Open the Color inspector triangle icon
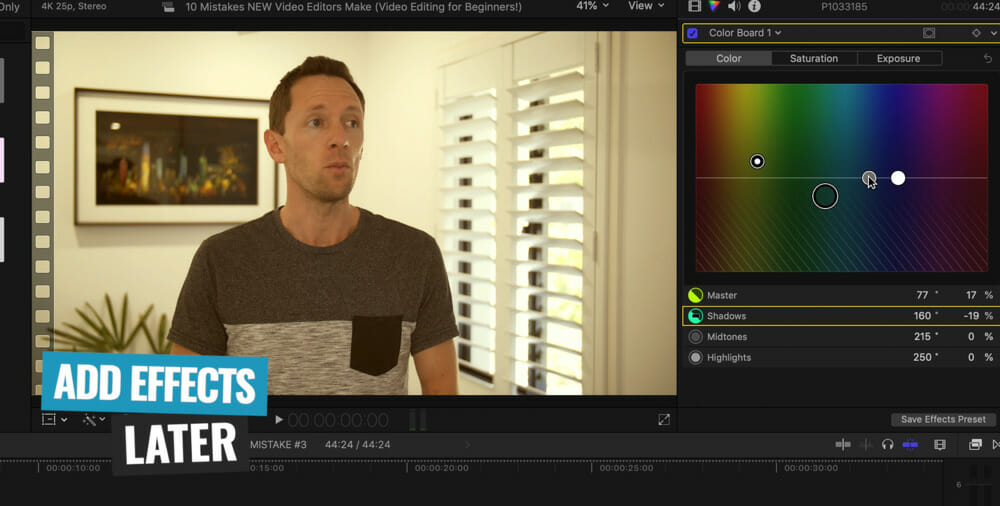 point(714,6)
